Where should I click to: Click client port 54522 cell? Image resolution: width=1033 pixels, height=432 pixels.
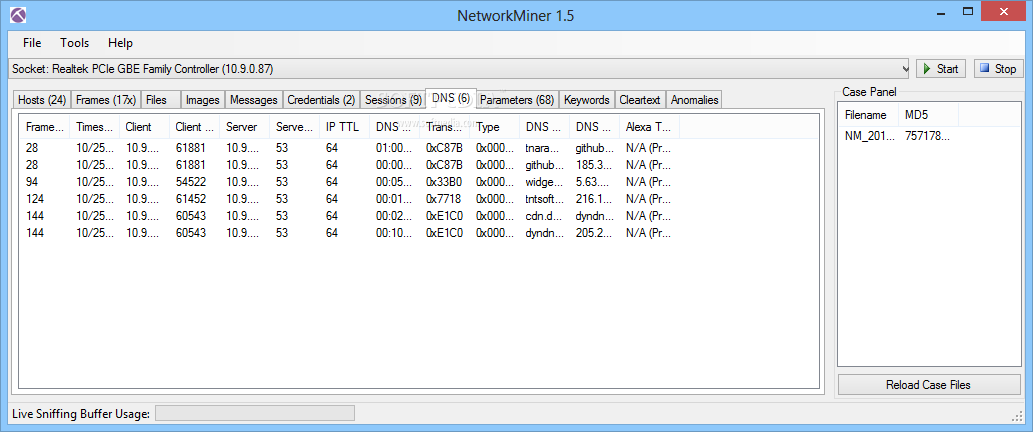pyautogui.click(x=190, y=181)
